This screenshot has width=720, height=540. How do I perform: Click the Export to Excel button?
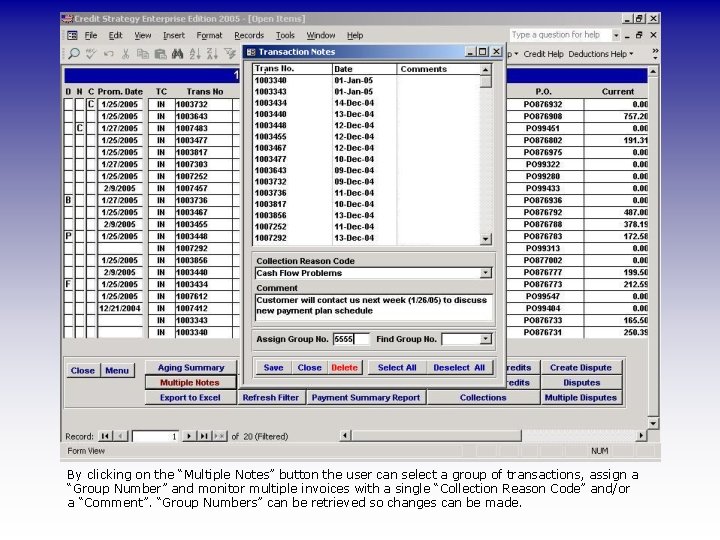pos(190,398)
